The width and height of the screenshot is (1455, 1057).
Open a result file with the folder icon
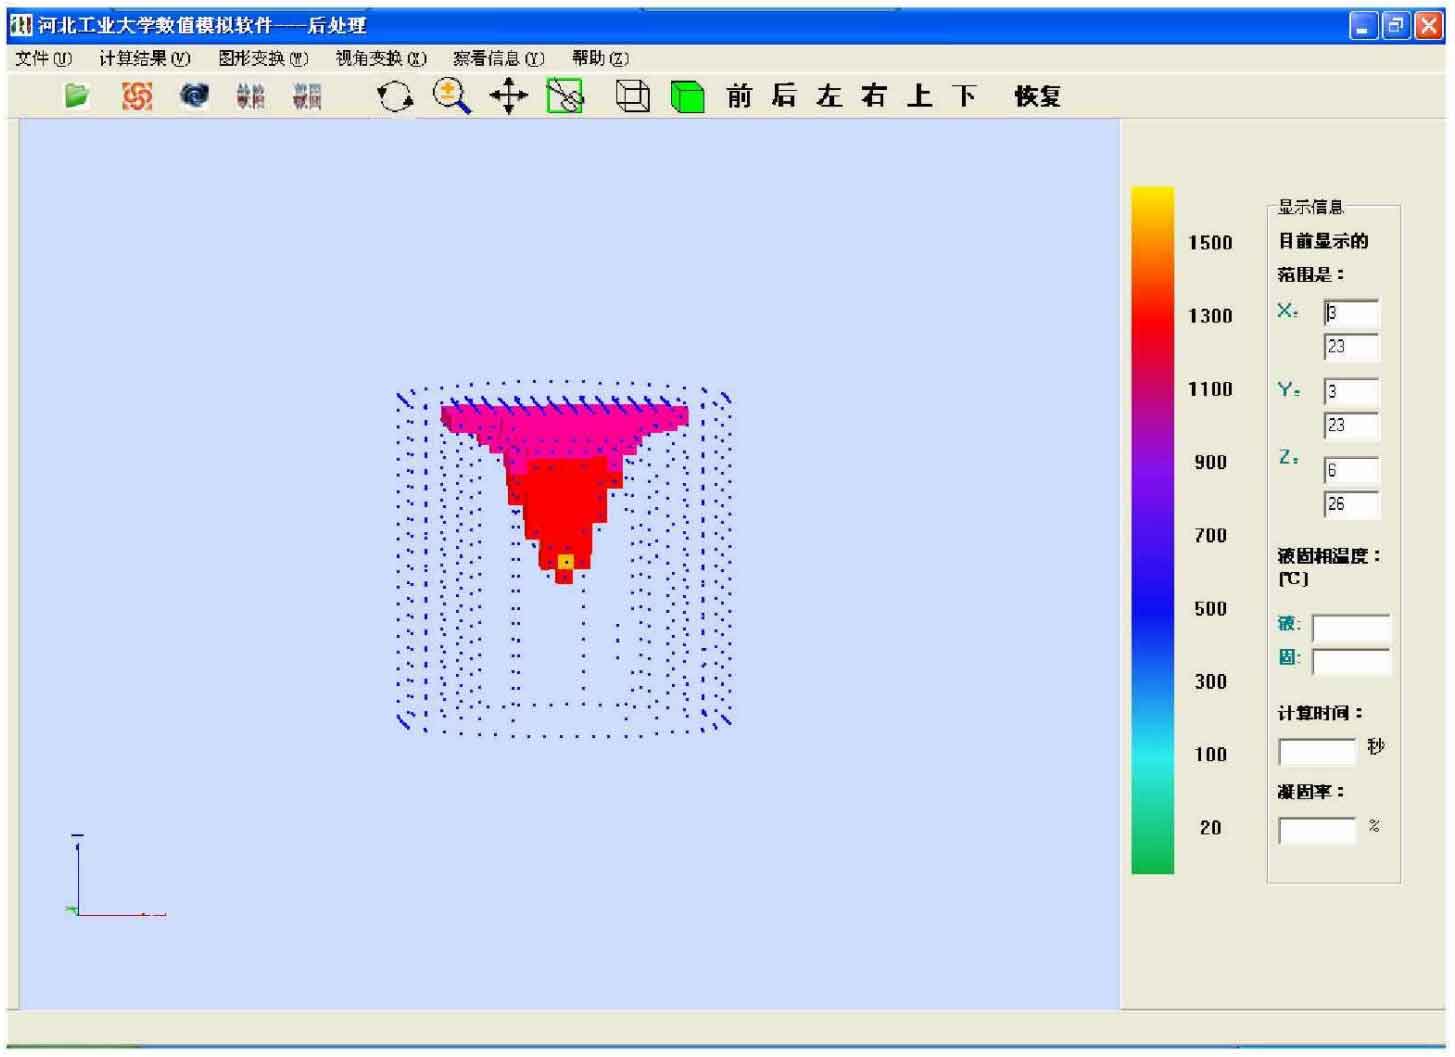click(75, 96)
